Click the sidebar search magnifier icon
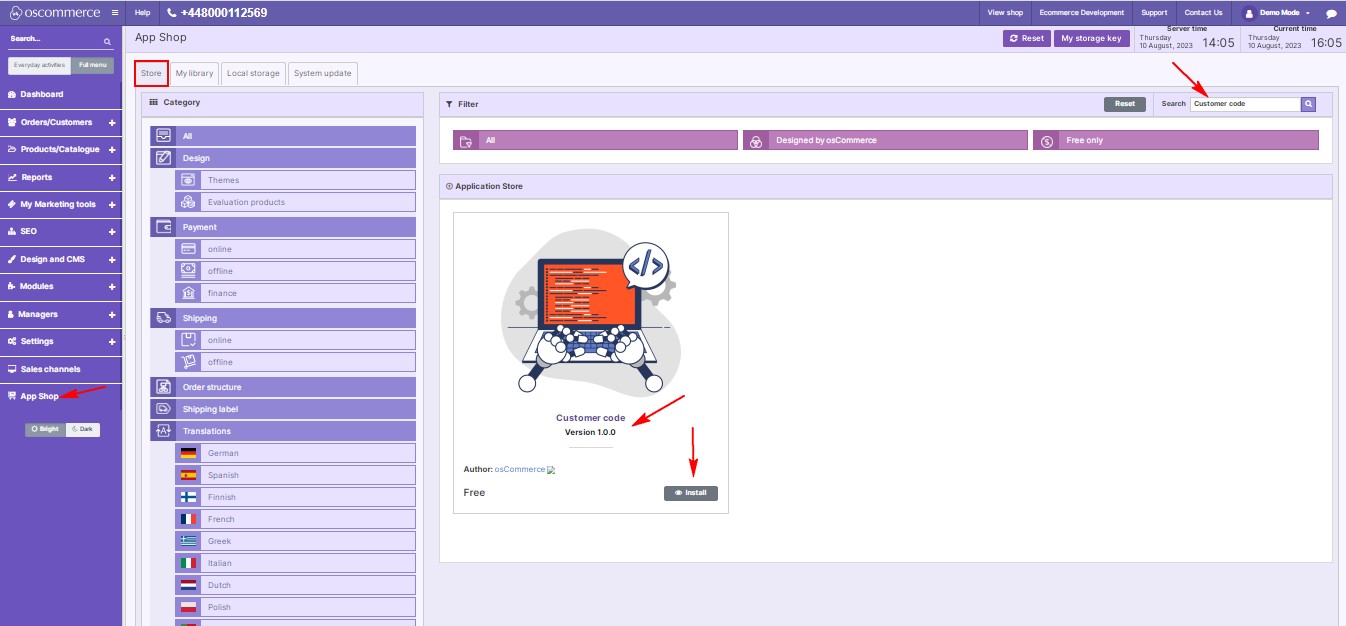The width and height of the screenshot is (1346, 626). coord(108,41)
